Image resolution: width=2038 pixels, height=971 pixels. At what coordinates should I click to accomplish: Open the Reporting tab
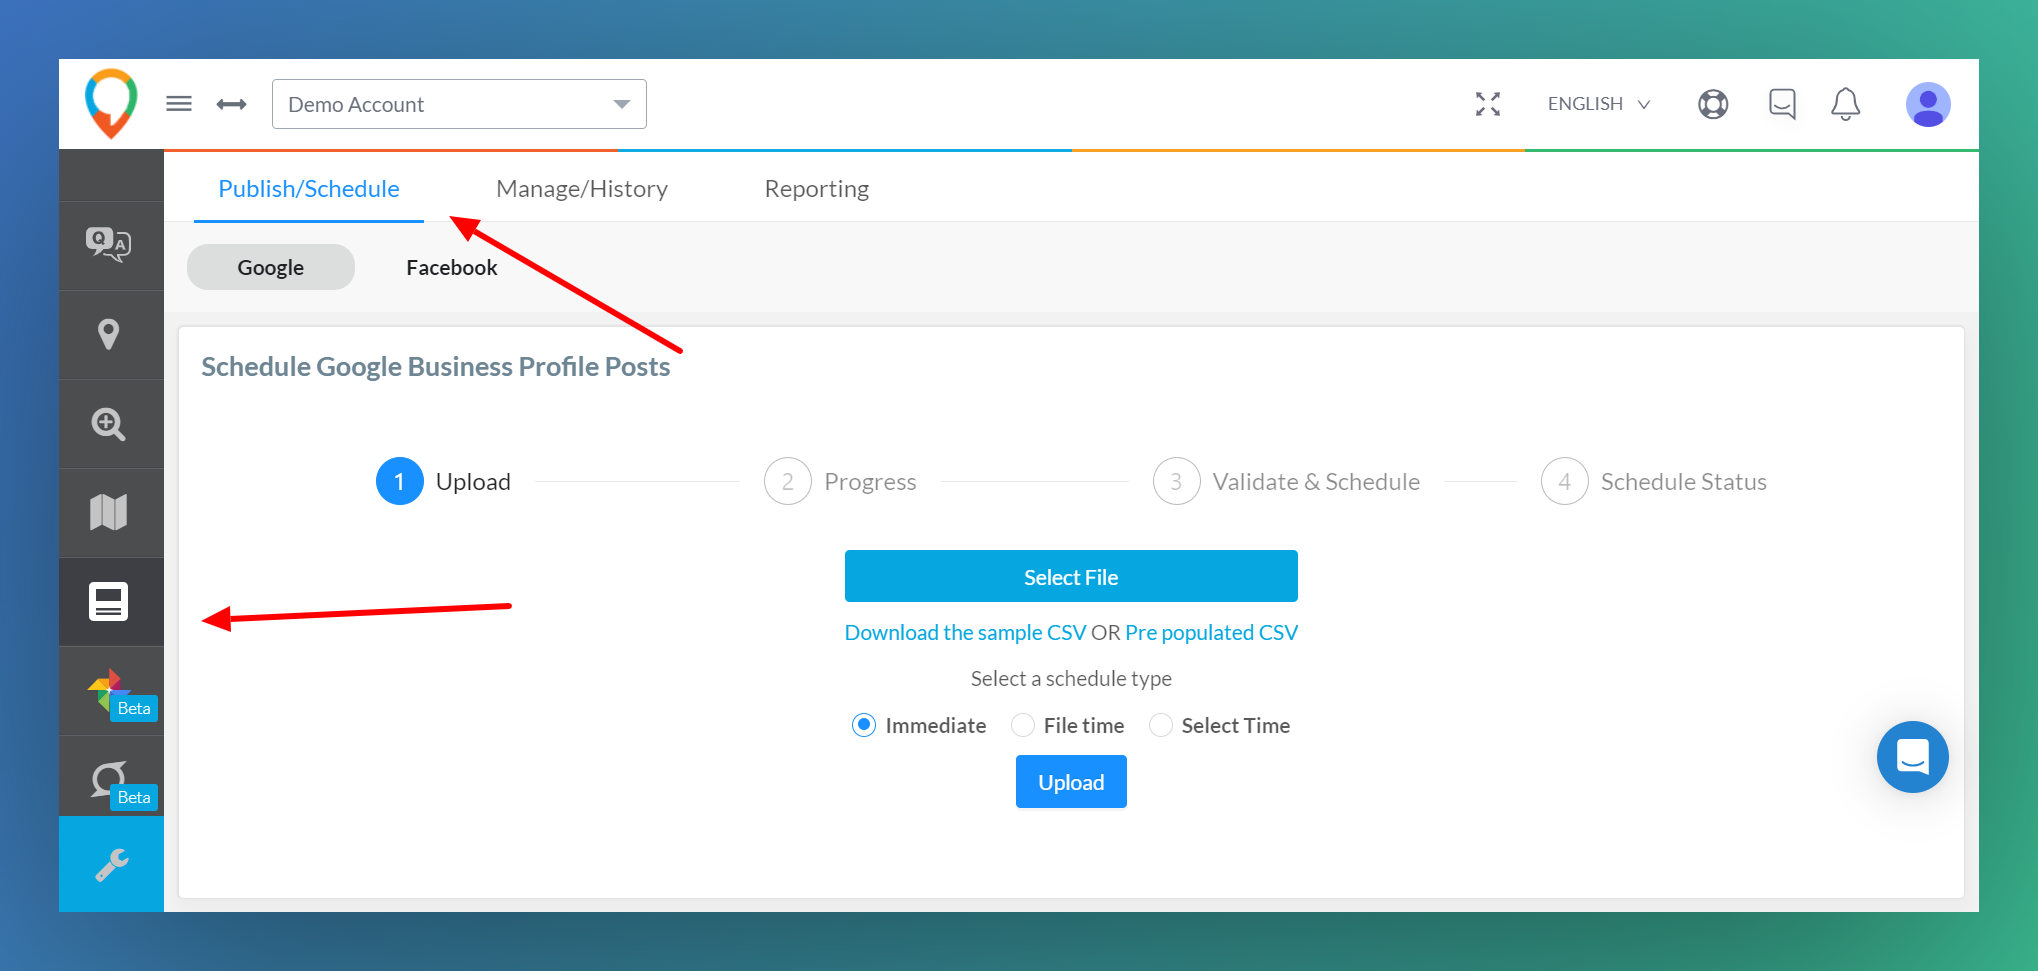[x=817, y=189]
